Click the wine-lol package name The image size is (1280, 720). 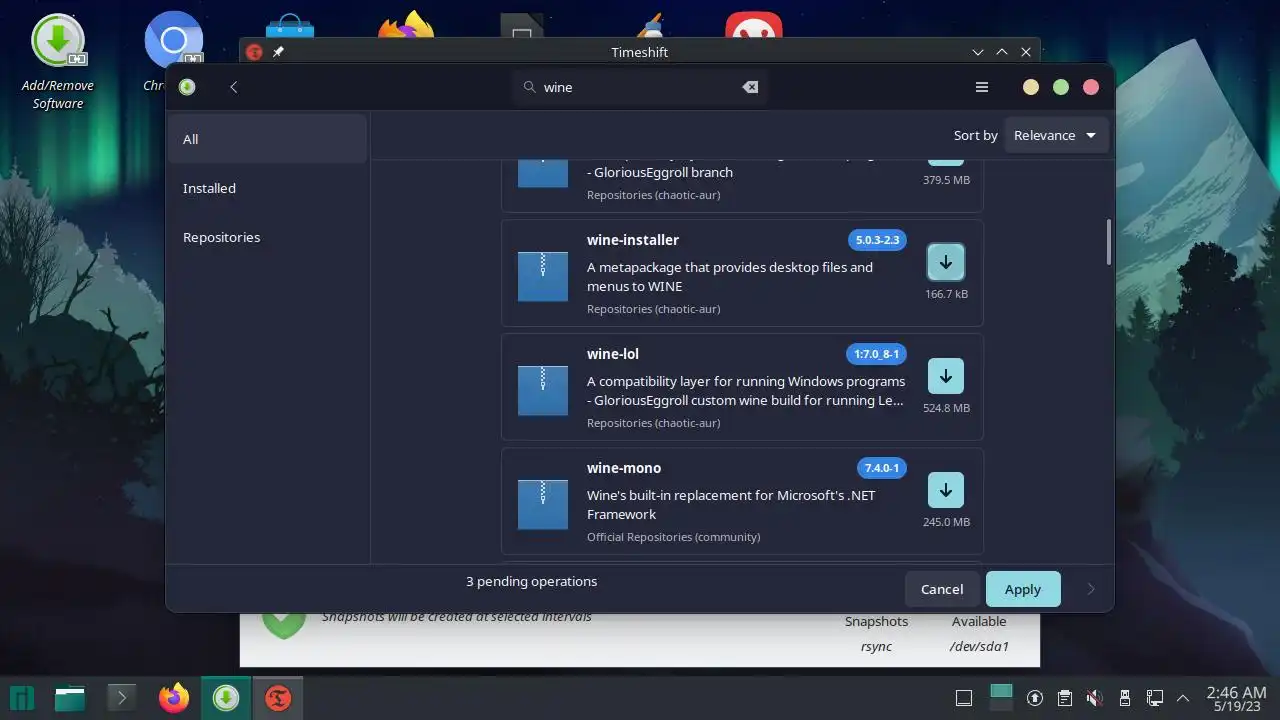click(x=613, y=354)
